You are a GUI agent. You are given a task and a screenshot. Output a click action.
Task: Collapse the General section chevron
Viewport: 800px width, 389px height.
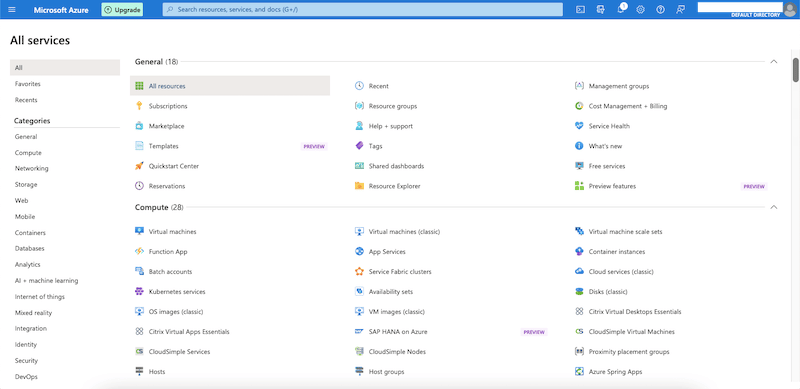click(x=773, y=62)
